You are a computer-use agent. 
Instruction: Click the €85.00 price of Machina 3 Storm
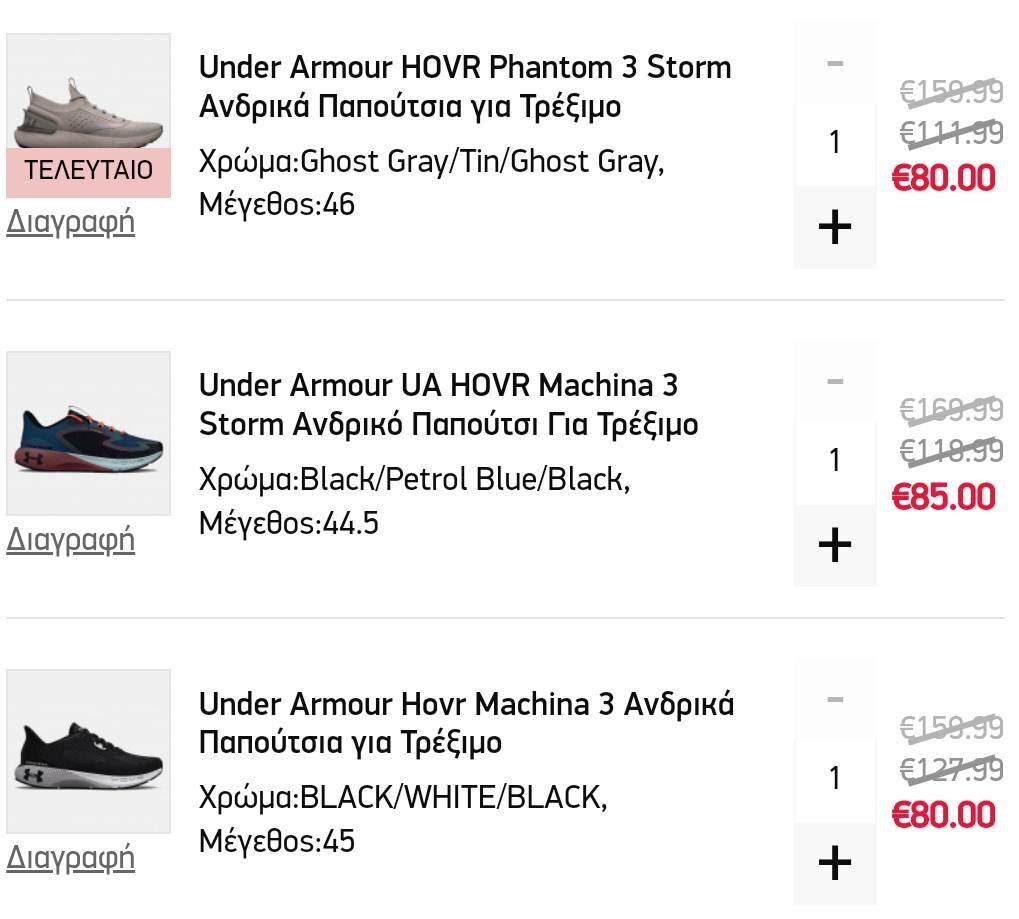(x=943, y=497)
